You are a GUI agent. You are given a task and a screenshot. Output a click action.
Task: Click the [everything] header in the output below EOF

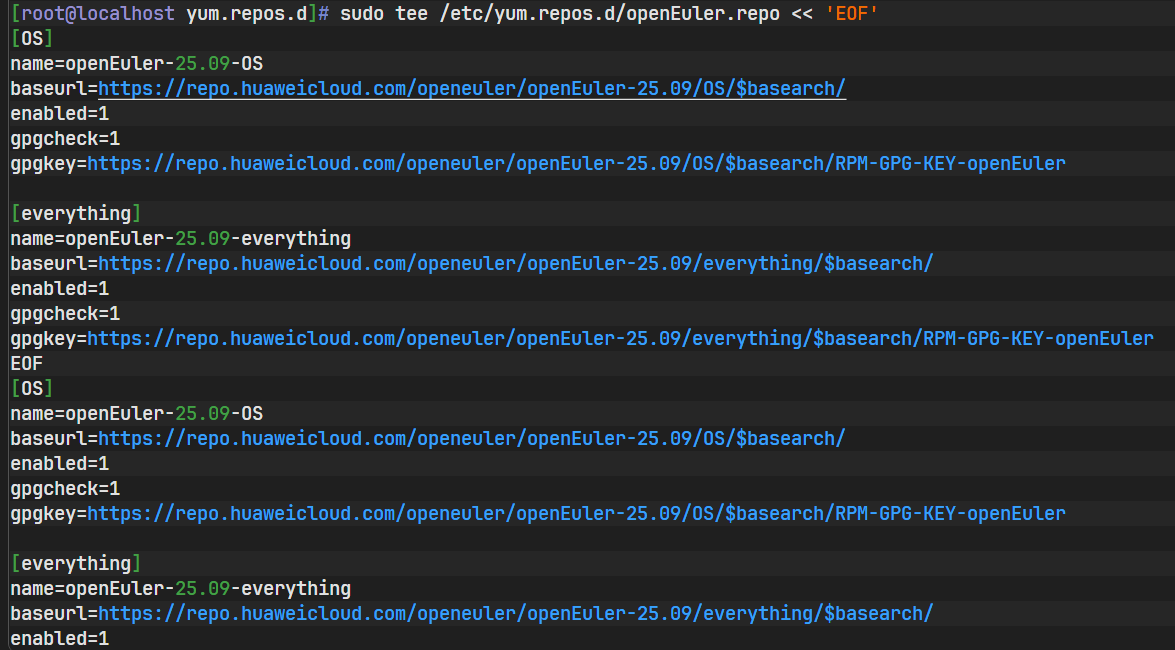[x=76, y=564]
